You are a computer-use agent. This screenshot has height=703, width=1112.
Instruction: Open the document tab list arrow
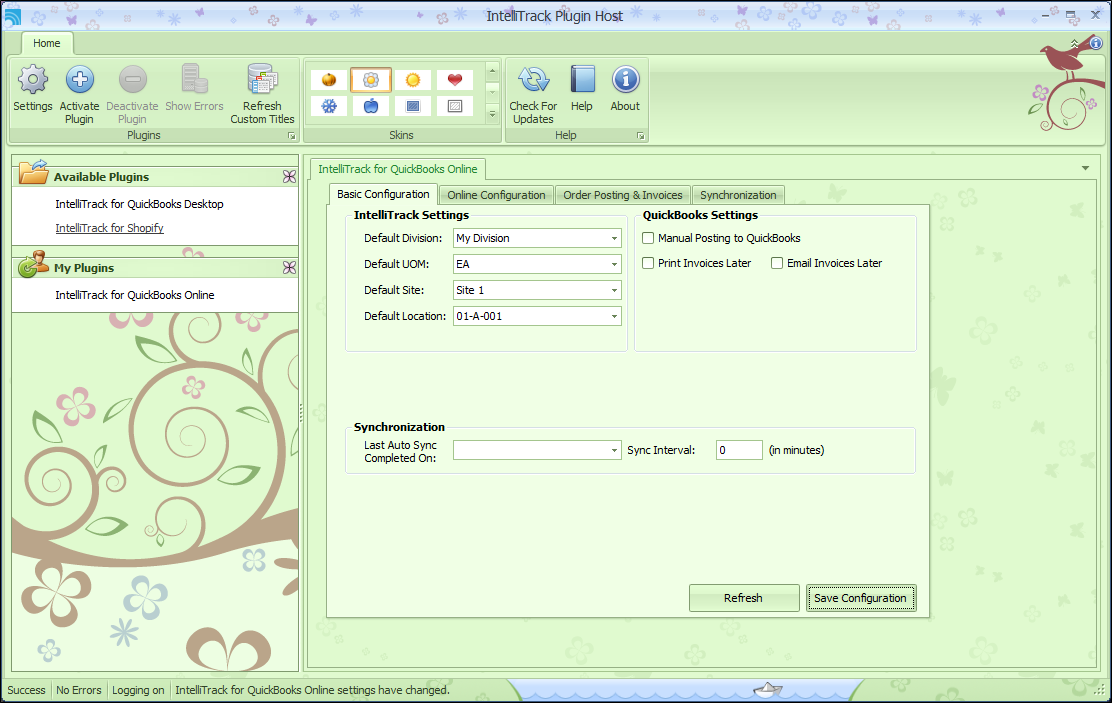tap(1085, 168)
